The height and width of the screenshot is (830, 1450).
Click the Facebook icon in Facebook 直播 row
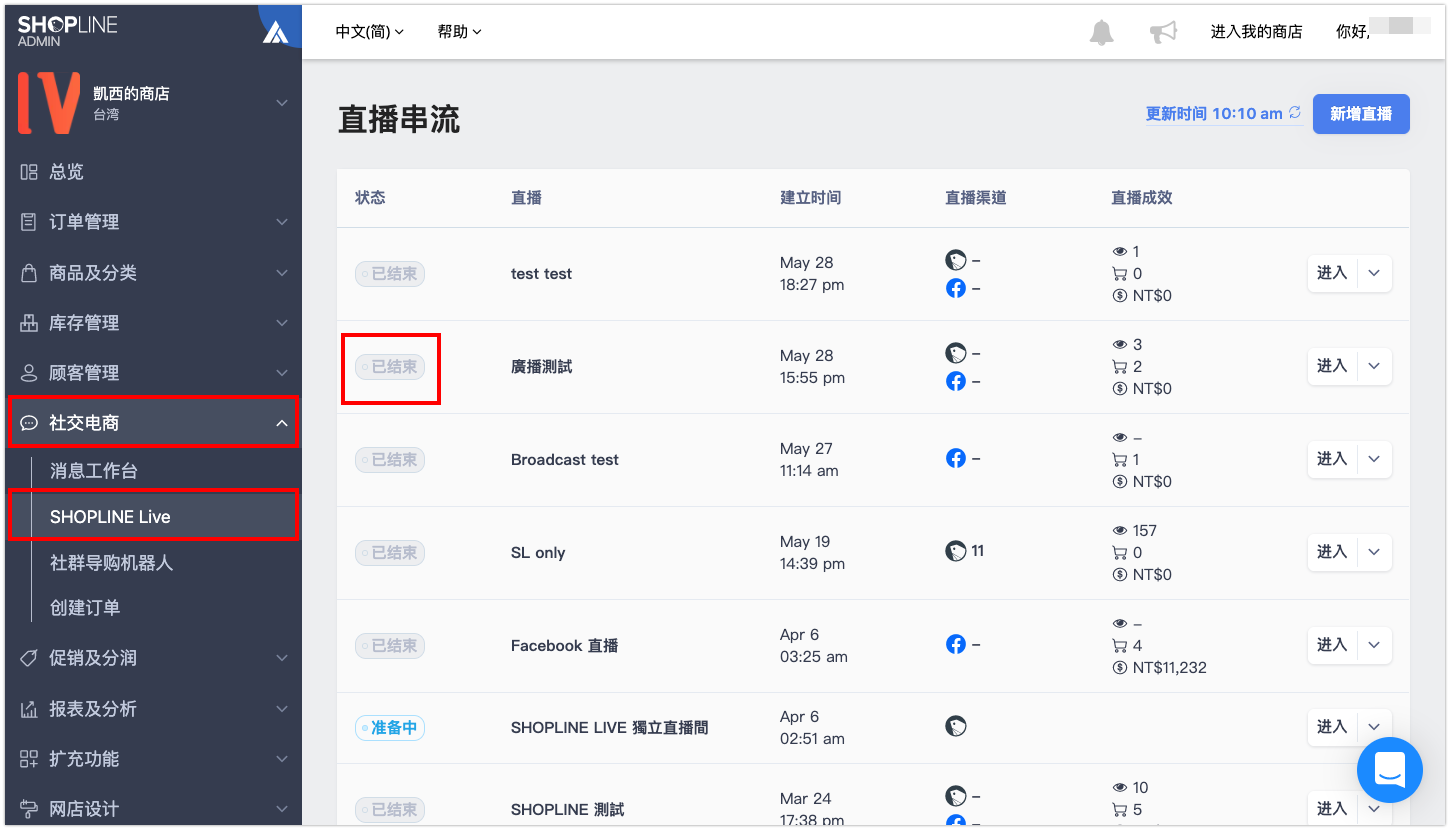tap(956, 644)
